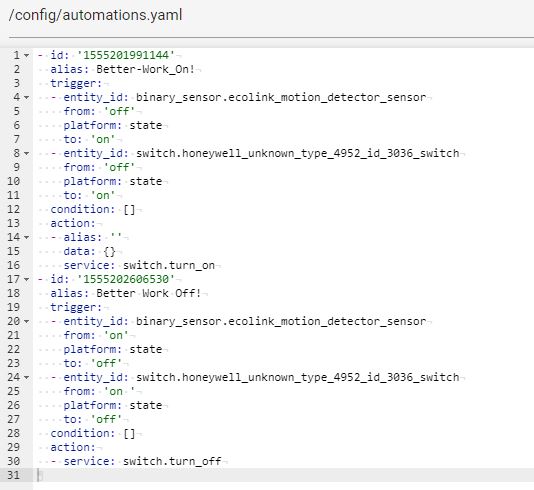534x490 pixels.
Task: Click the id value '1555201991144'
Action: pos(126,55)
